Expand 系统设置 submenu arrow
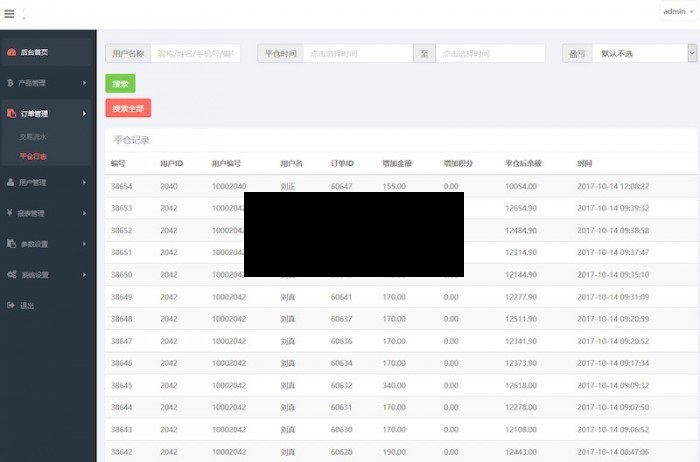700x462 pixels. (84, 275)
